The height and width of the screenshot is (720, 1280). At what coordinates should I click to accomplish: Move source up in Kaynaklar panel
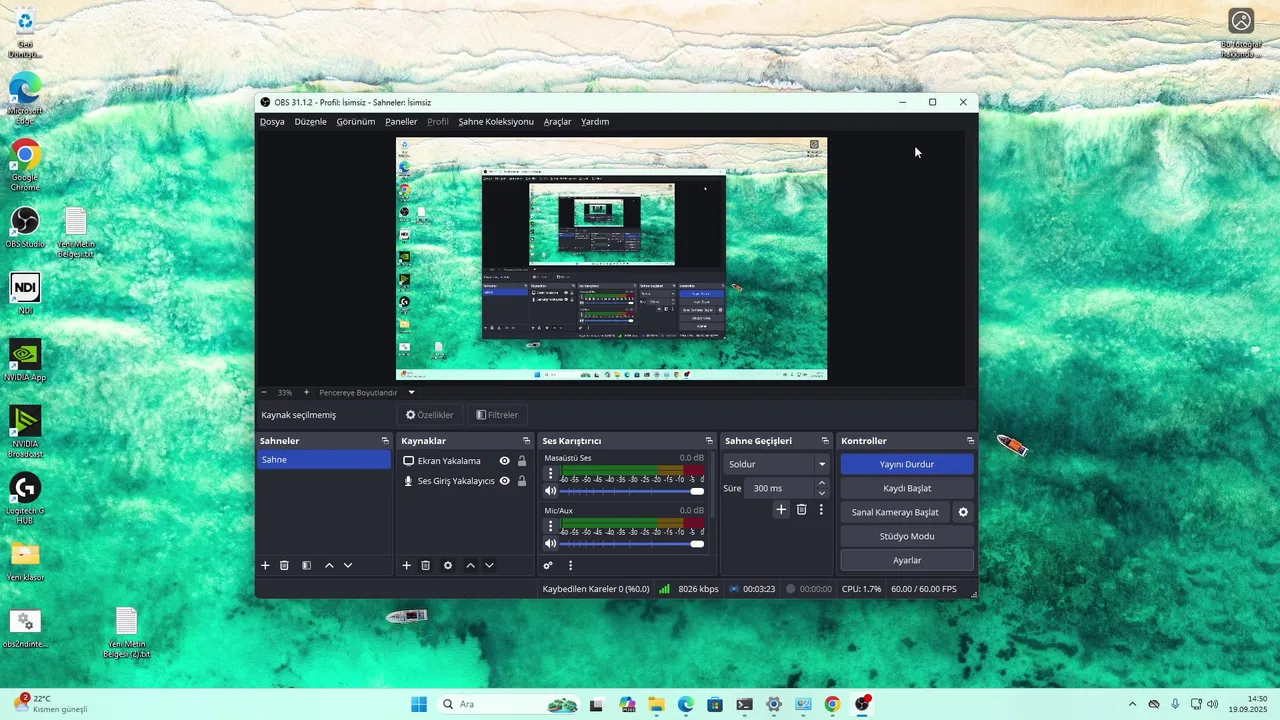pyautogui.click(x=470, y=565)
